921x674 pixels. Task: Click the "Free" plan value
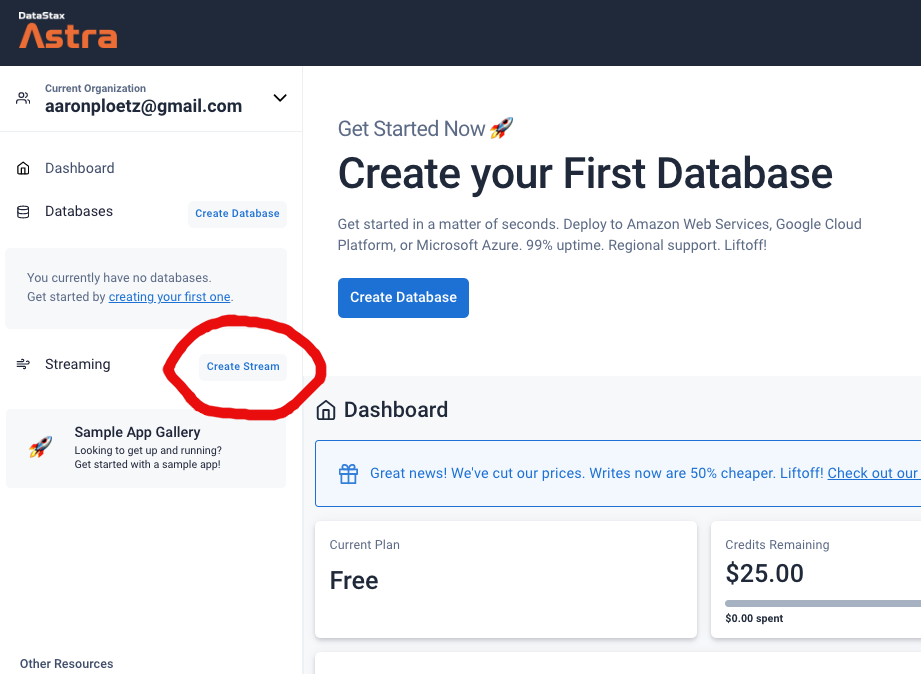354,581
